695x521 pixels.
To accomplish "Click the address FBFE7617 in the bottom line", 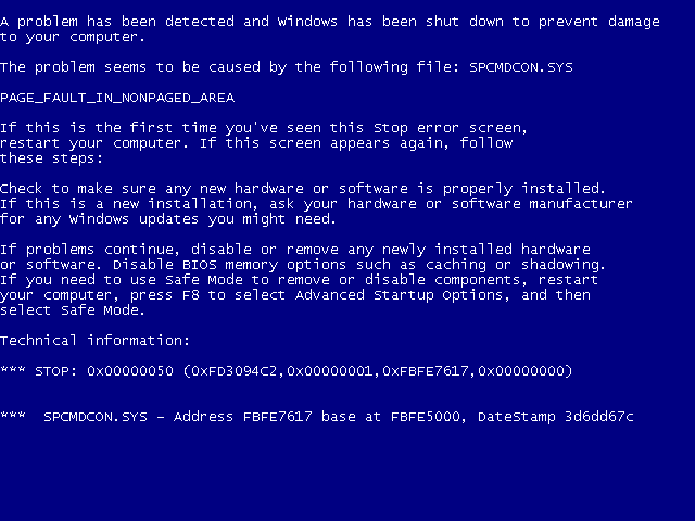I will 277,417.
